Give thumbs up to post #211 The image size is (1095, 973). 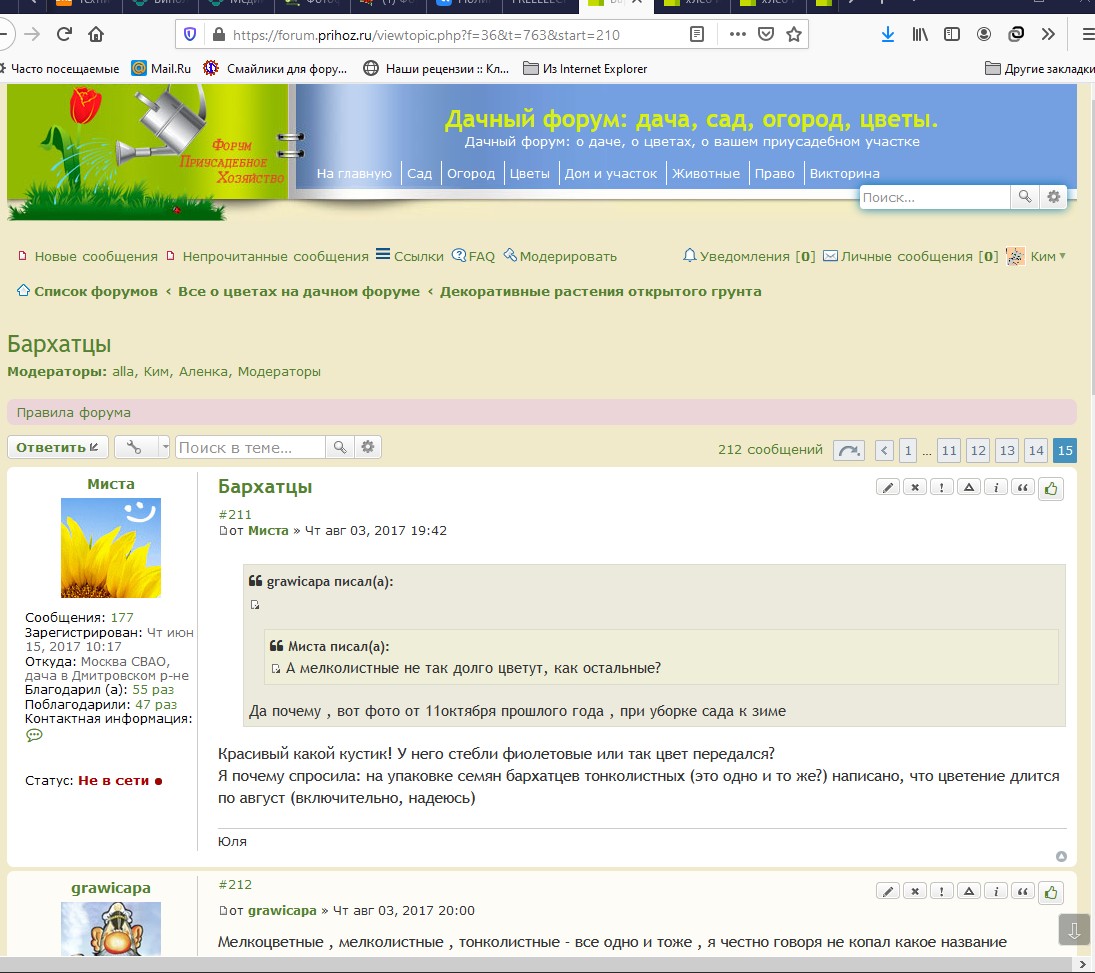coord(1051,488)
